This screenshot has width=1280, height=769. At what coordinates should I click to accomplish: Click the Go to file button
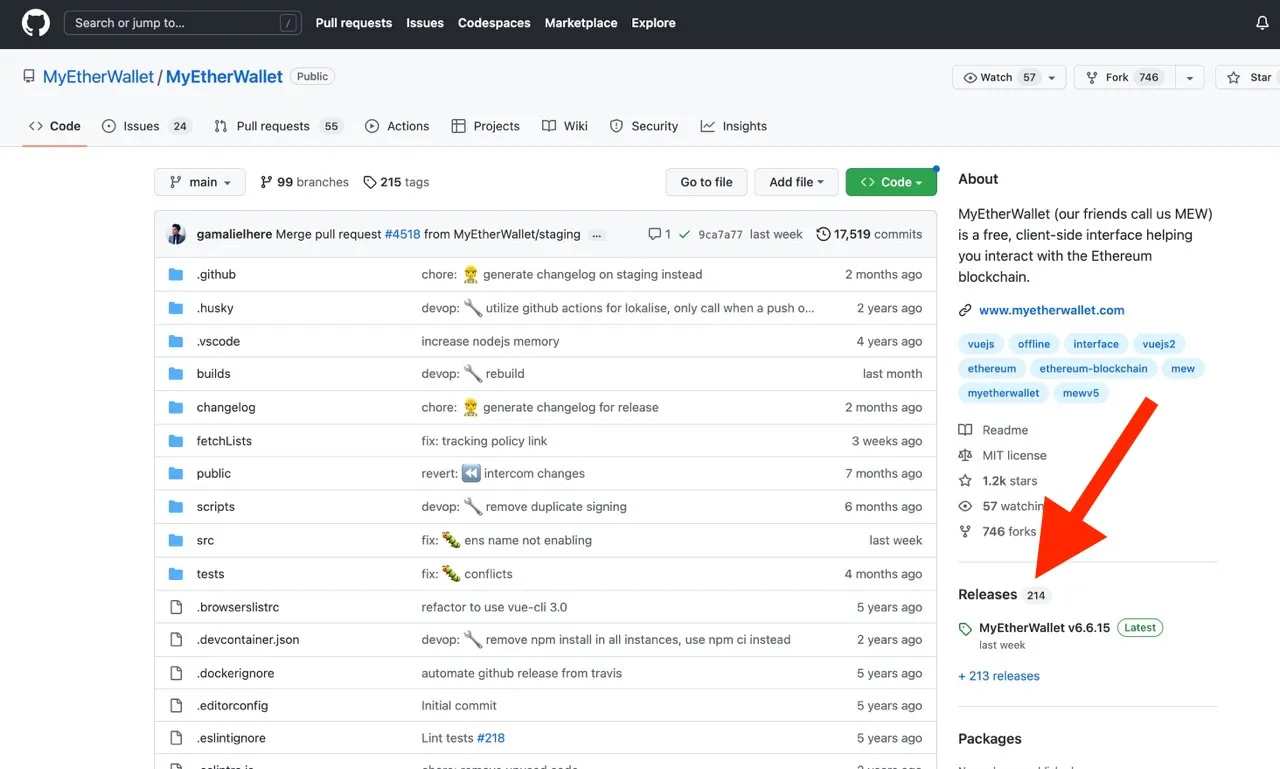tap(706, 182)
